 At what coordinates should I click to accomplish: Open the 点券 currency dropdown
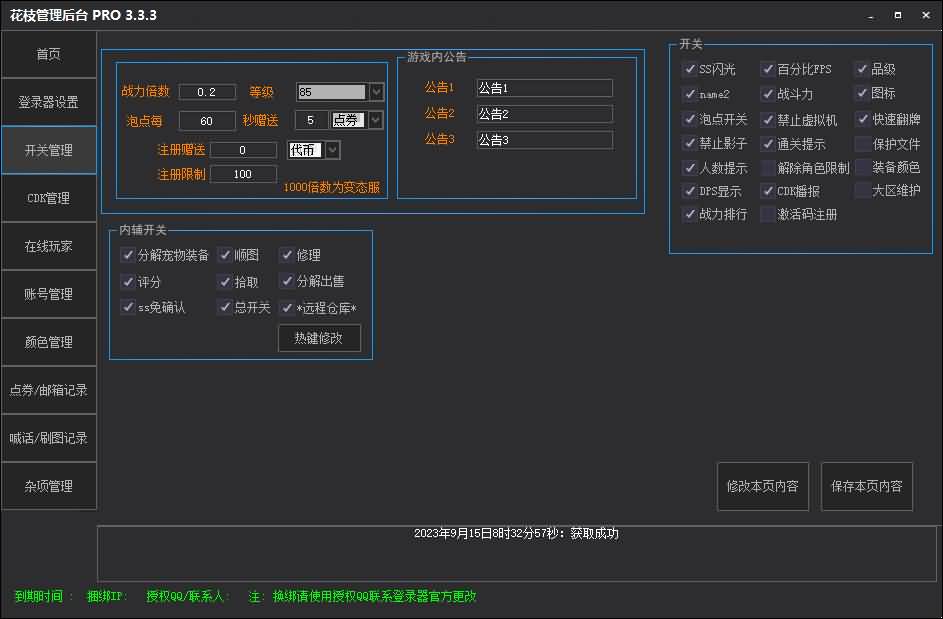[x=375, y=120]
